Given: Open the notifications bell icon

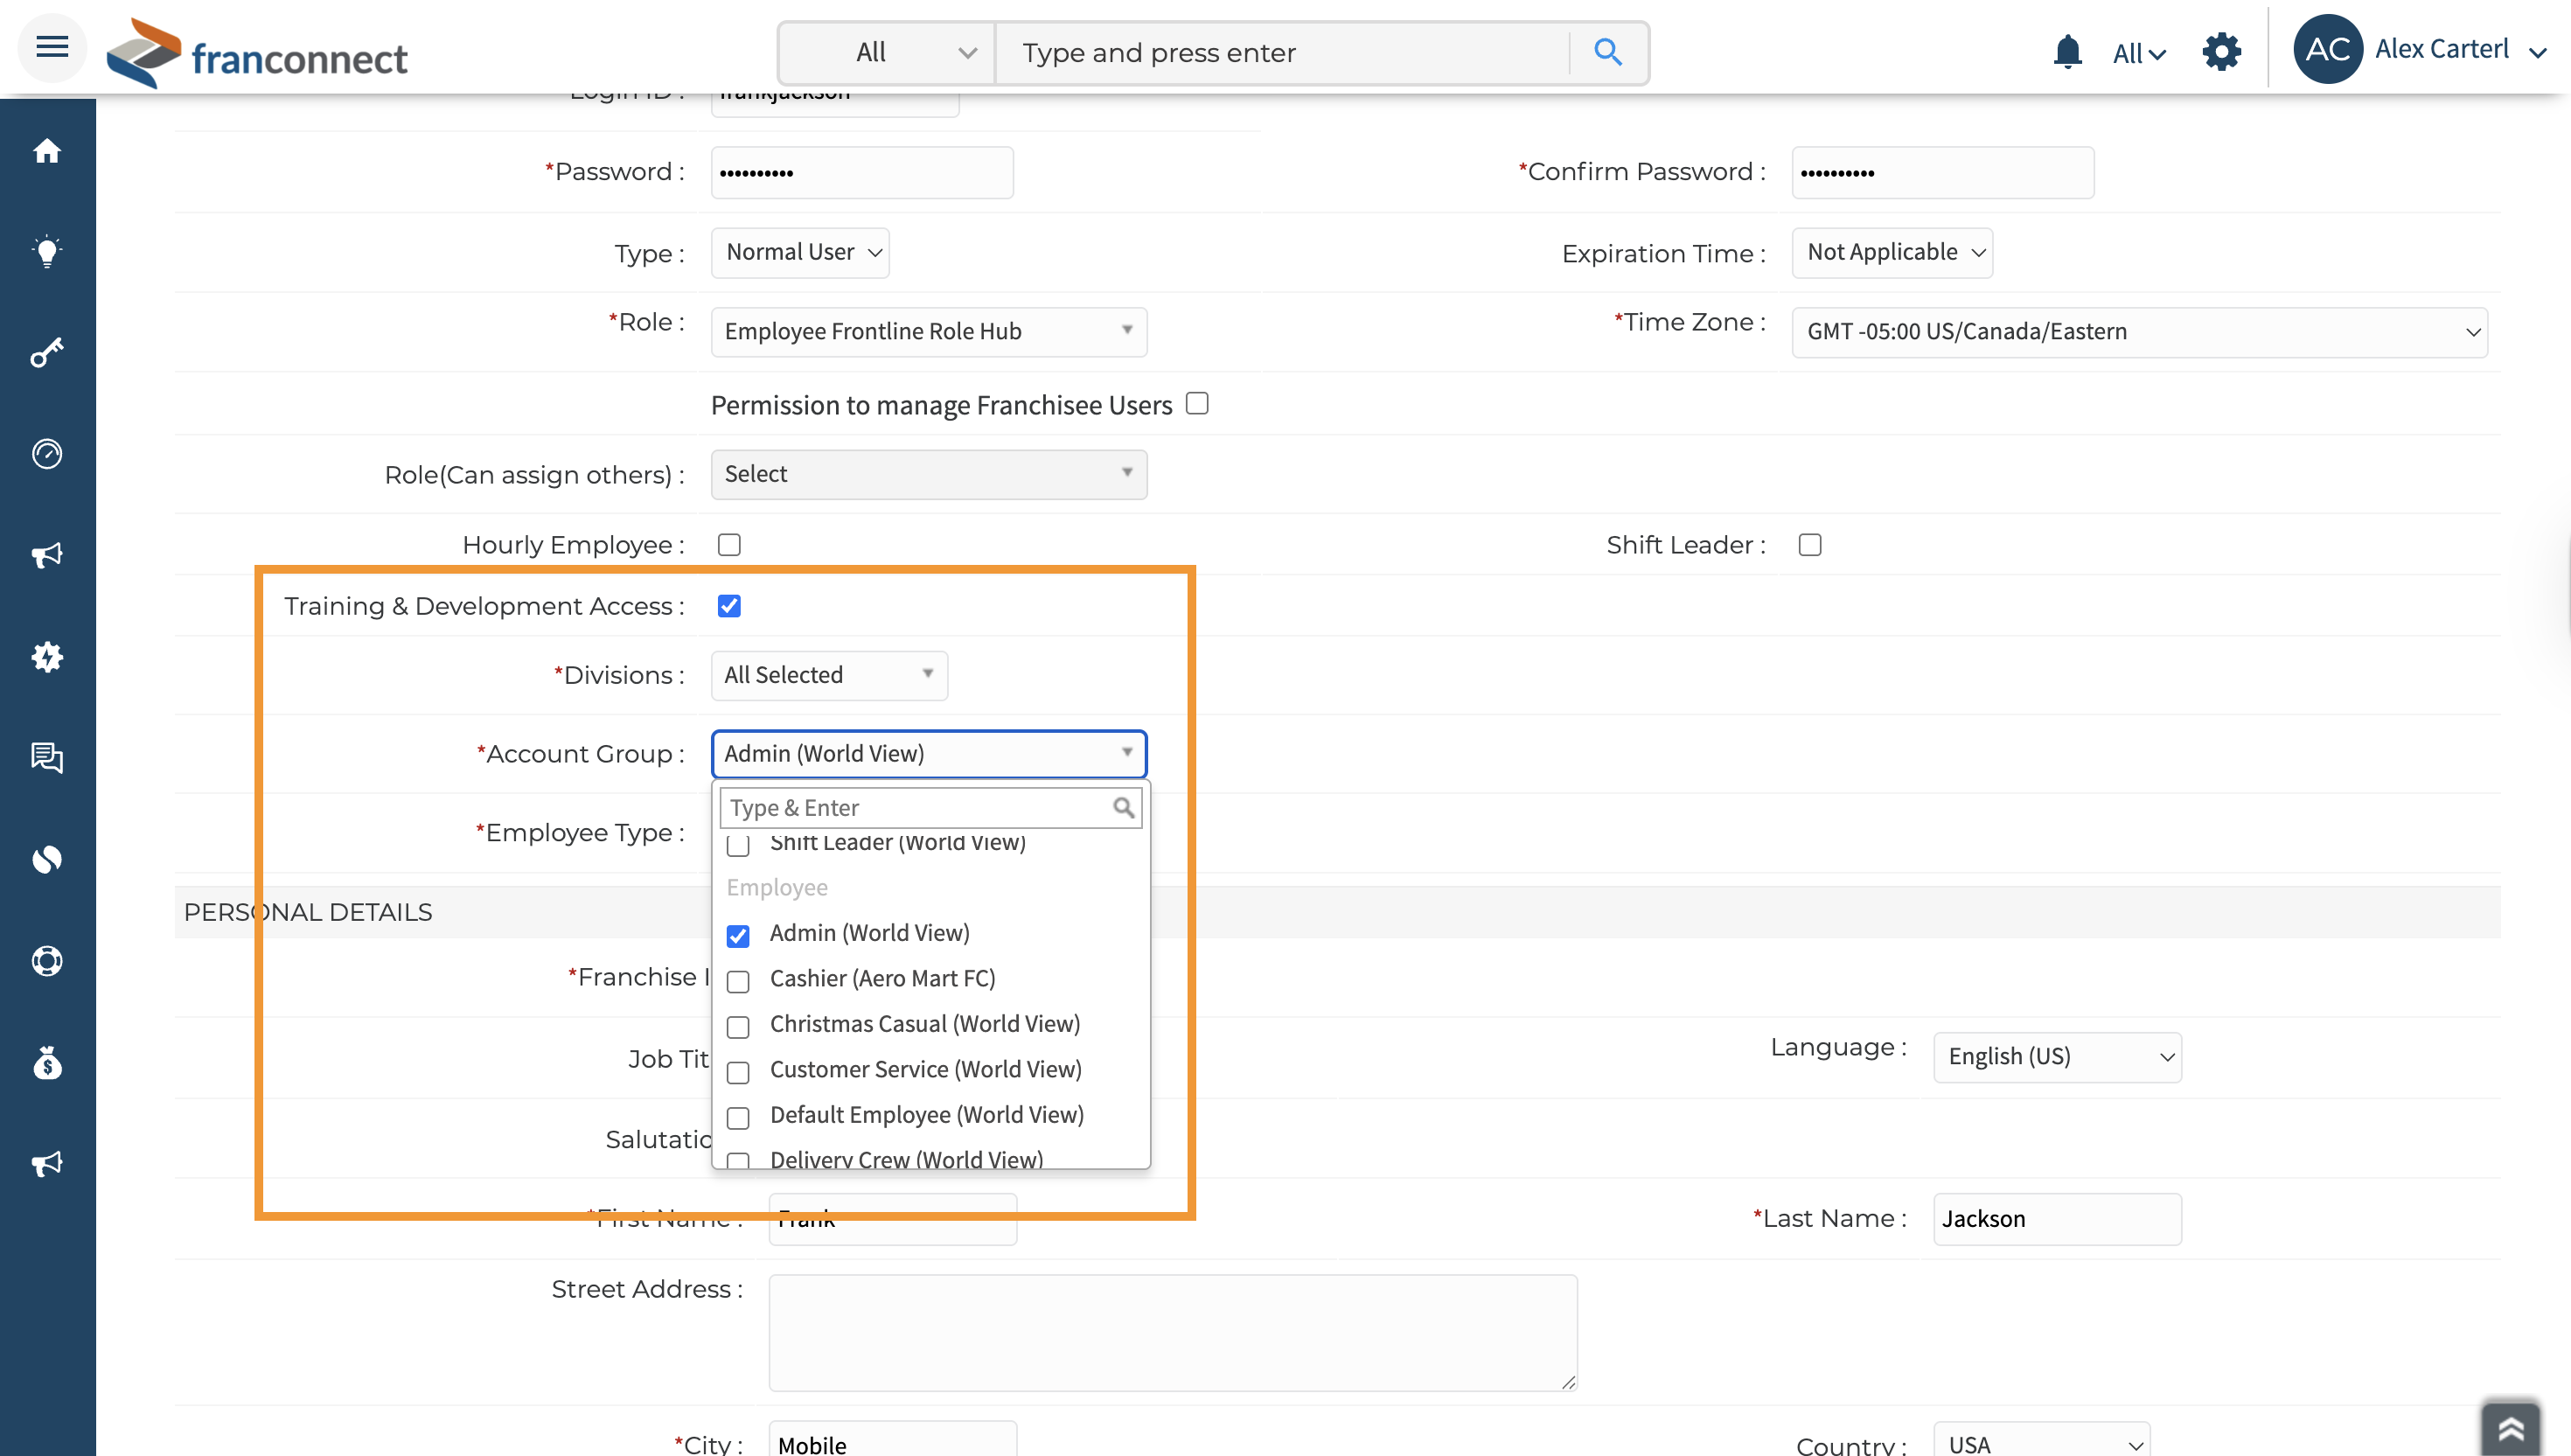Looking at the screenshot, I should tap(2067, 51).
